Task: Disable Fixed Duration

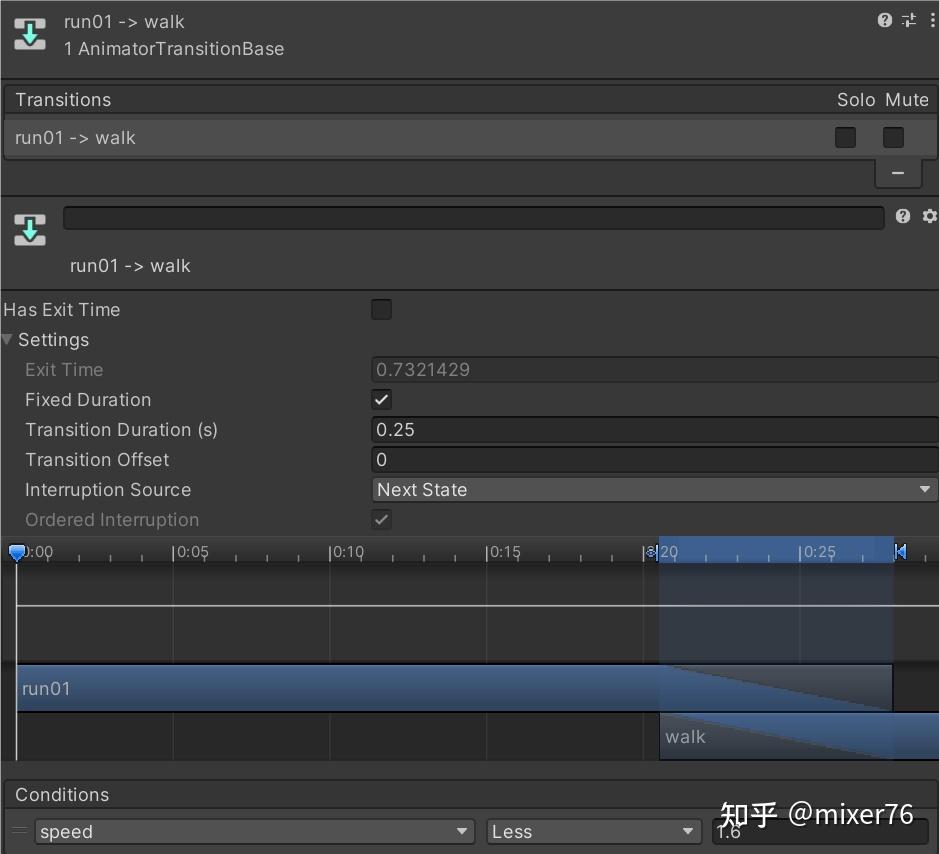Action: (x=381, y=399)
